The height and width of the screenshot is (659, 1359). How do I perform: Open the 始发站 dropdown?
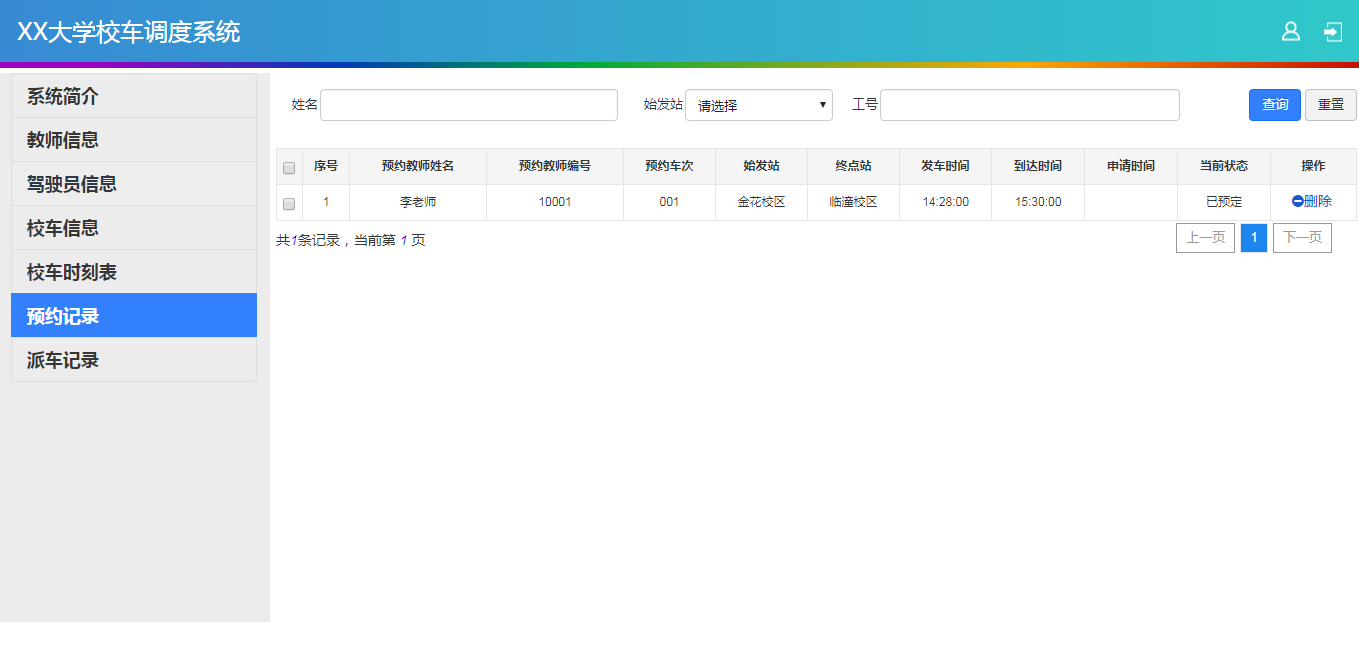click(x=759, y=105)
